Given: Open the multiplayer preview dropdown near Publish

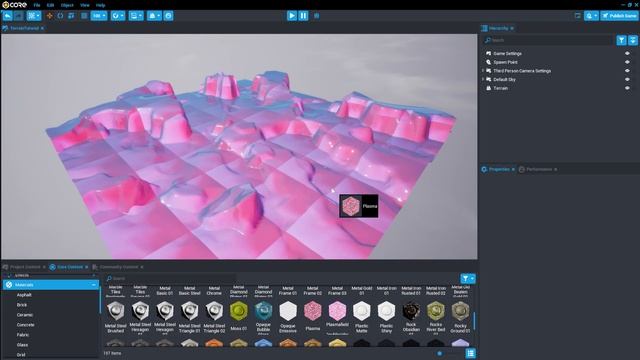Looking at the screenshot, I should coord(591,16).
